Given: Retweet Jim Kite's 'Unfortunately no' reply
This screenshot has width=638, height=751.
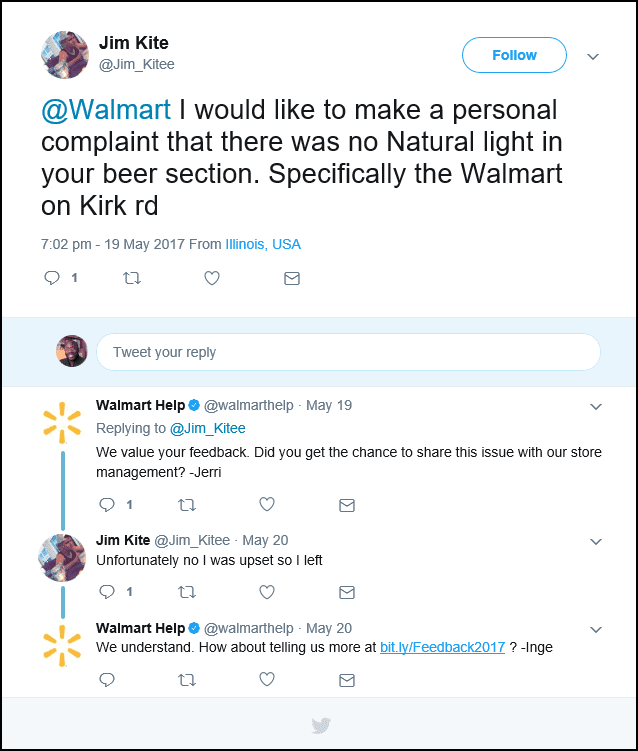Looking at the screenshot, I should [186, 592].
